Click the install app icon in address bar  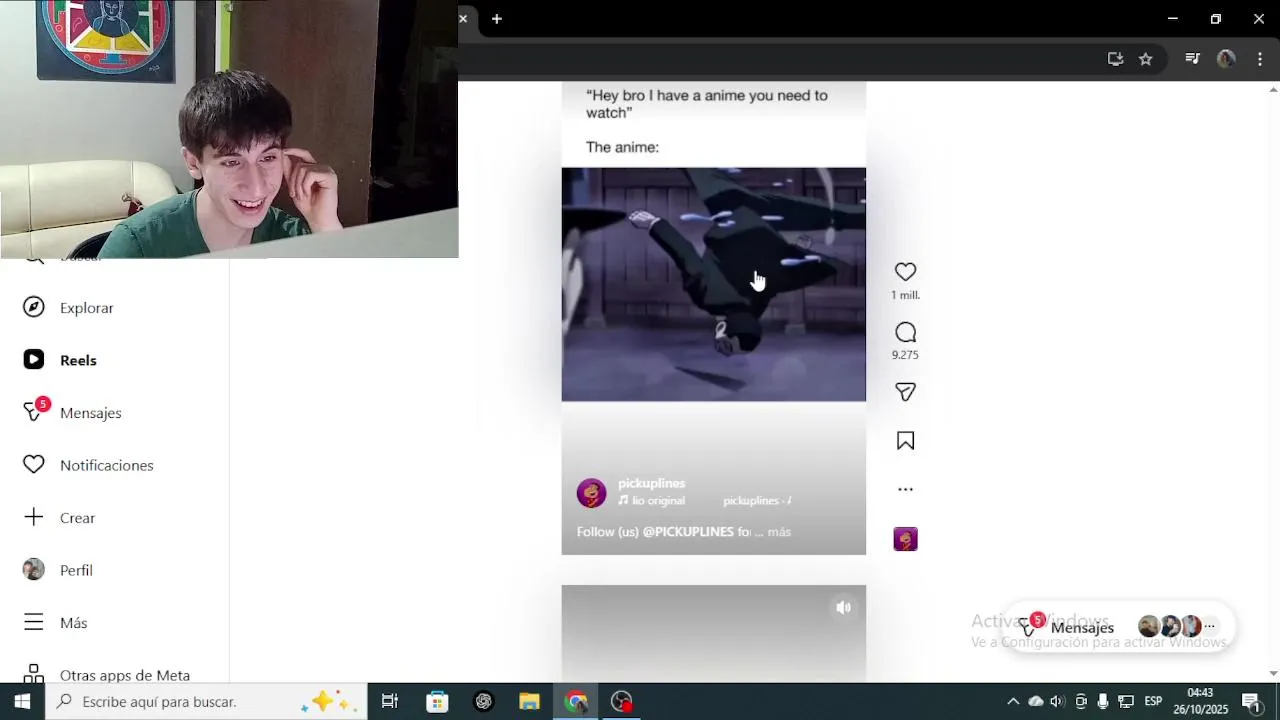tap(1115, 59)
